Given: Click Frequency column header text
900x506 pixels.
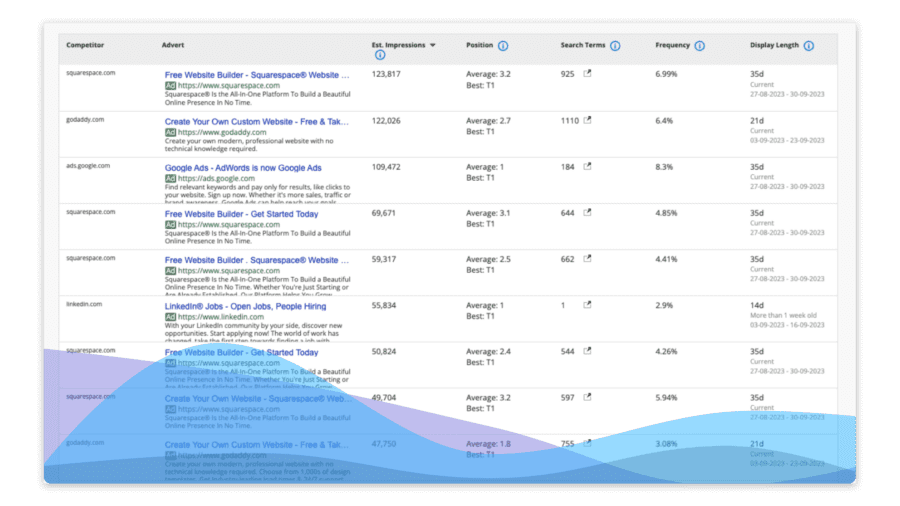Looking at the screenshot, I should coord(672,45).
